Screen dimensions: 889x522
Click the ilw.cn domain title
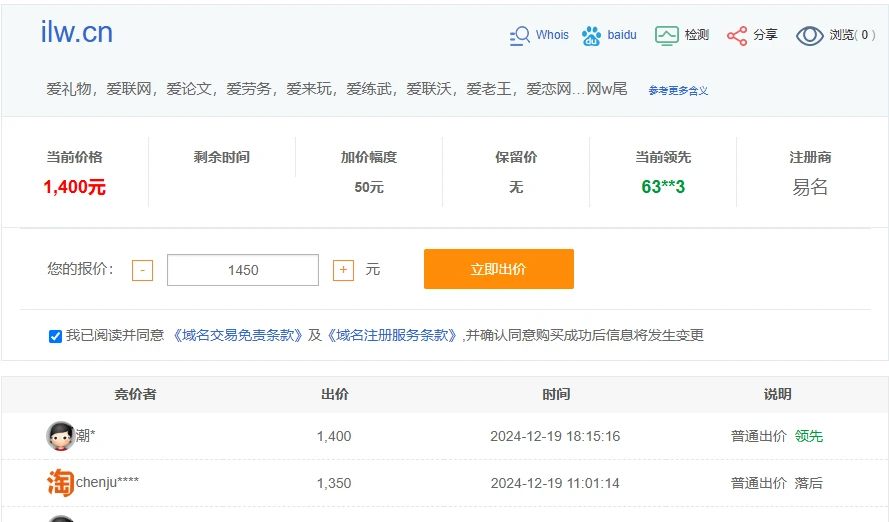[77, 33]
